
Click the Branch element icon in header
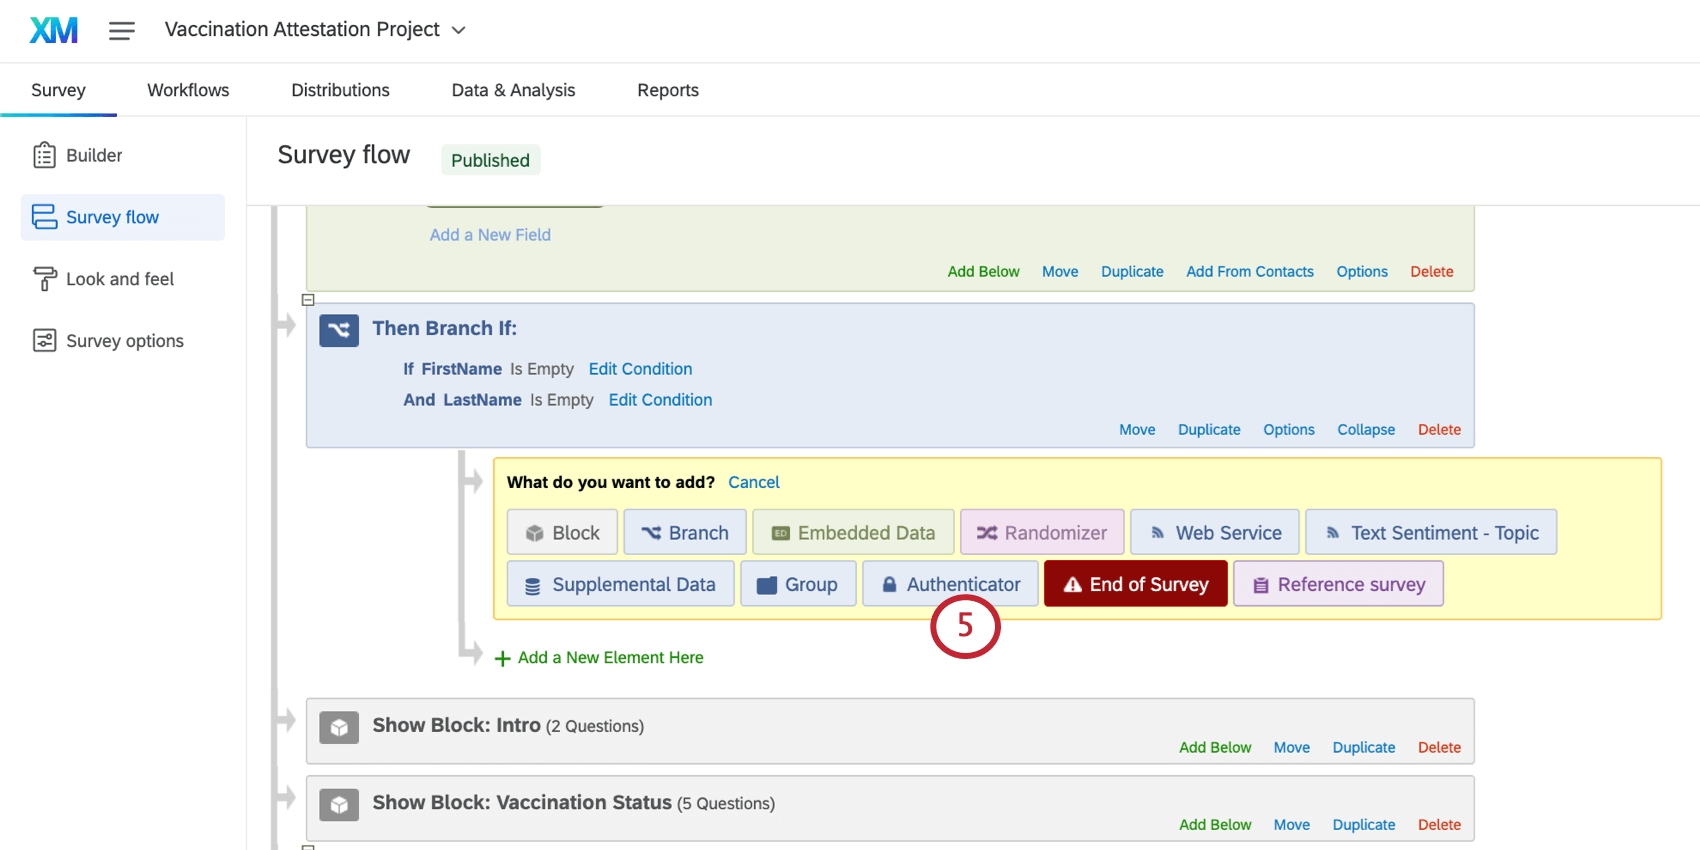point(339,330)
